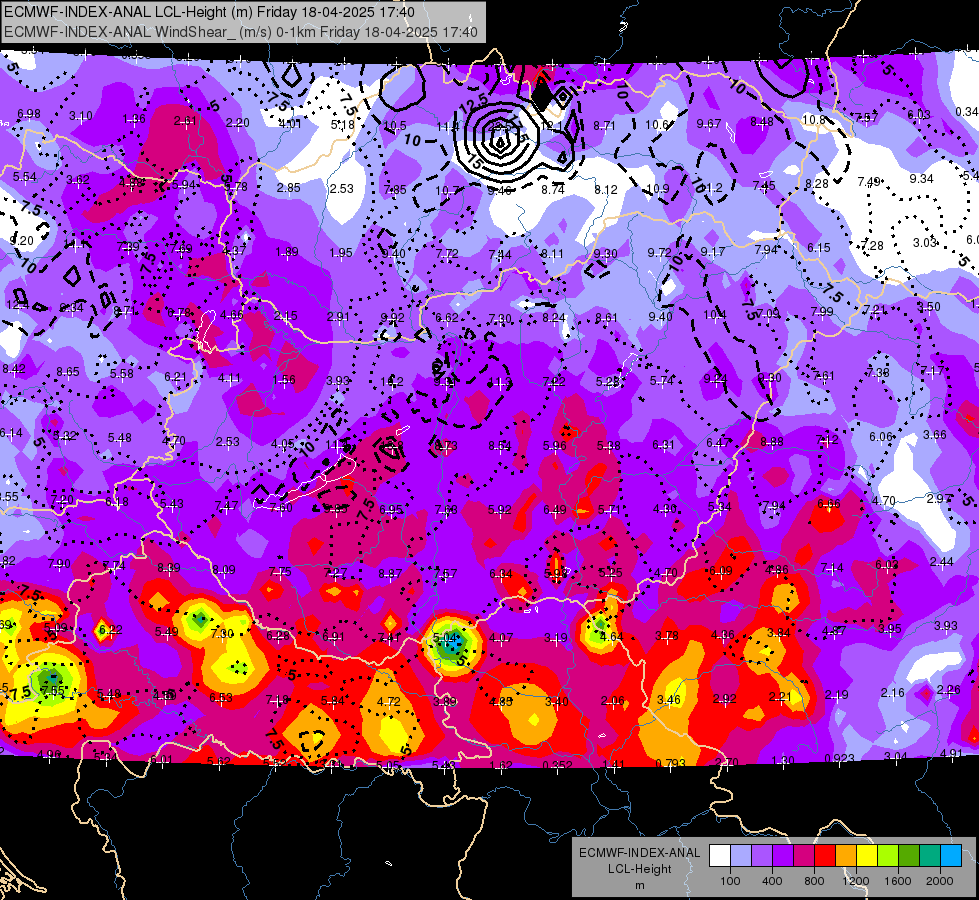Pick the blue legend swatch right of 2000

pos(950,856)
